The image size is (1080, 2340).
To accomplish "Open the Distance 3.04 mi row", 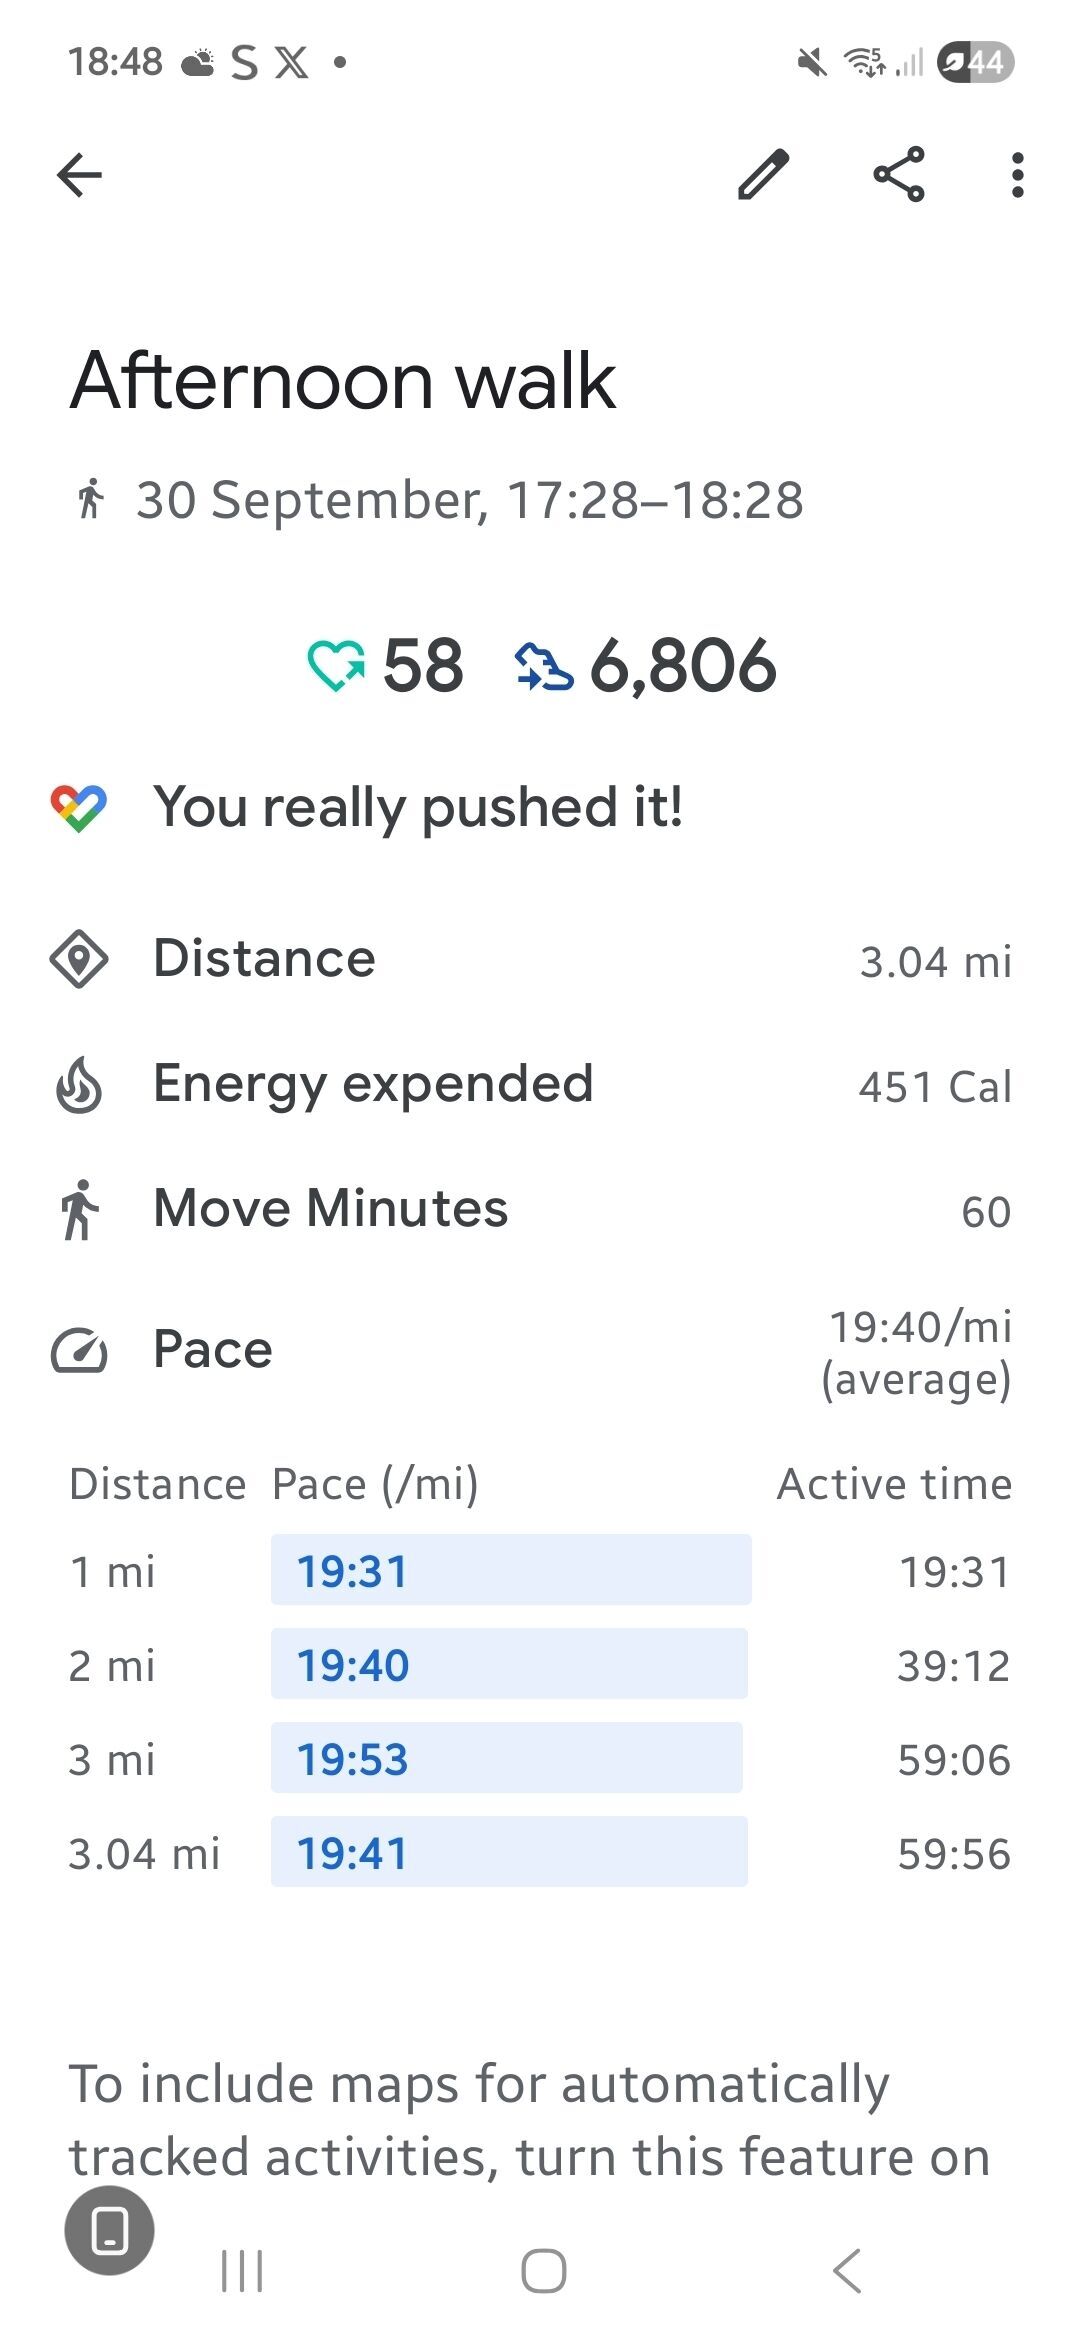I will [540, 960].
